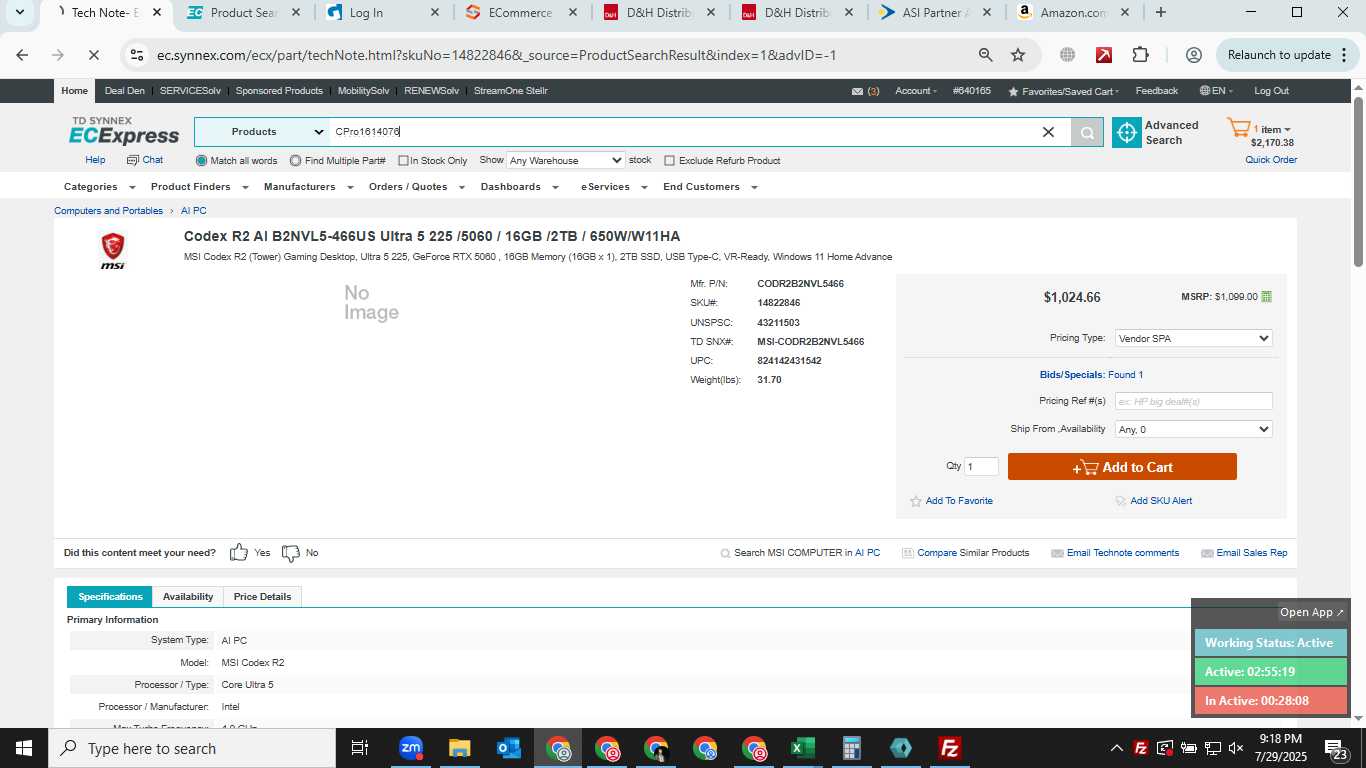Click Add to Cart button
The height and width of the screenshot is (768, 1366).
tap(1122, 467)
